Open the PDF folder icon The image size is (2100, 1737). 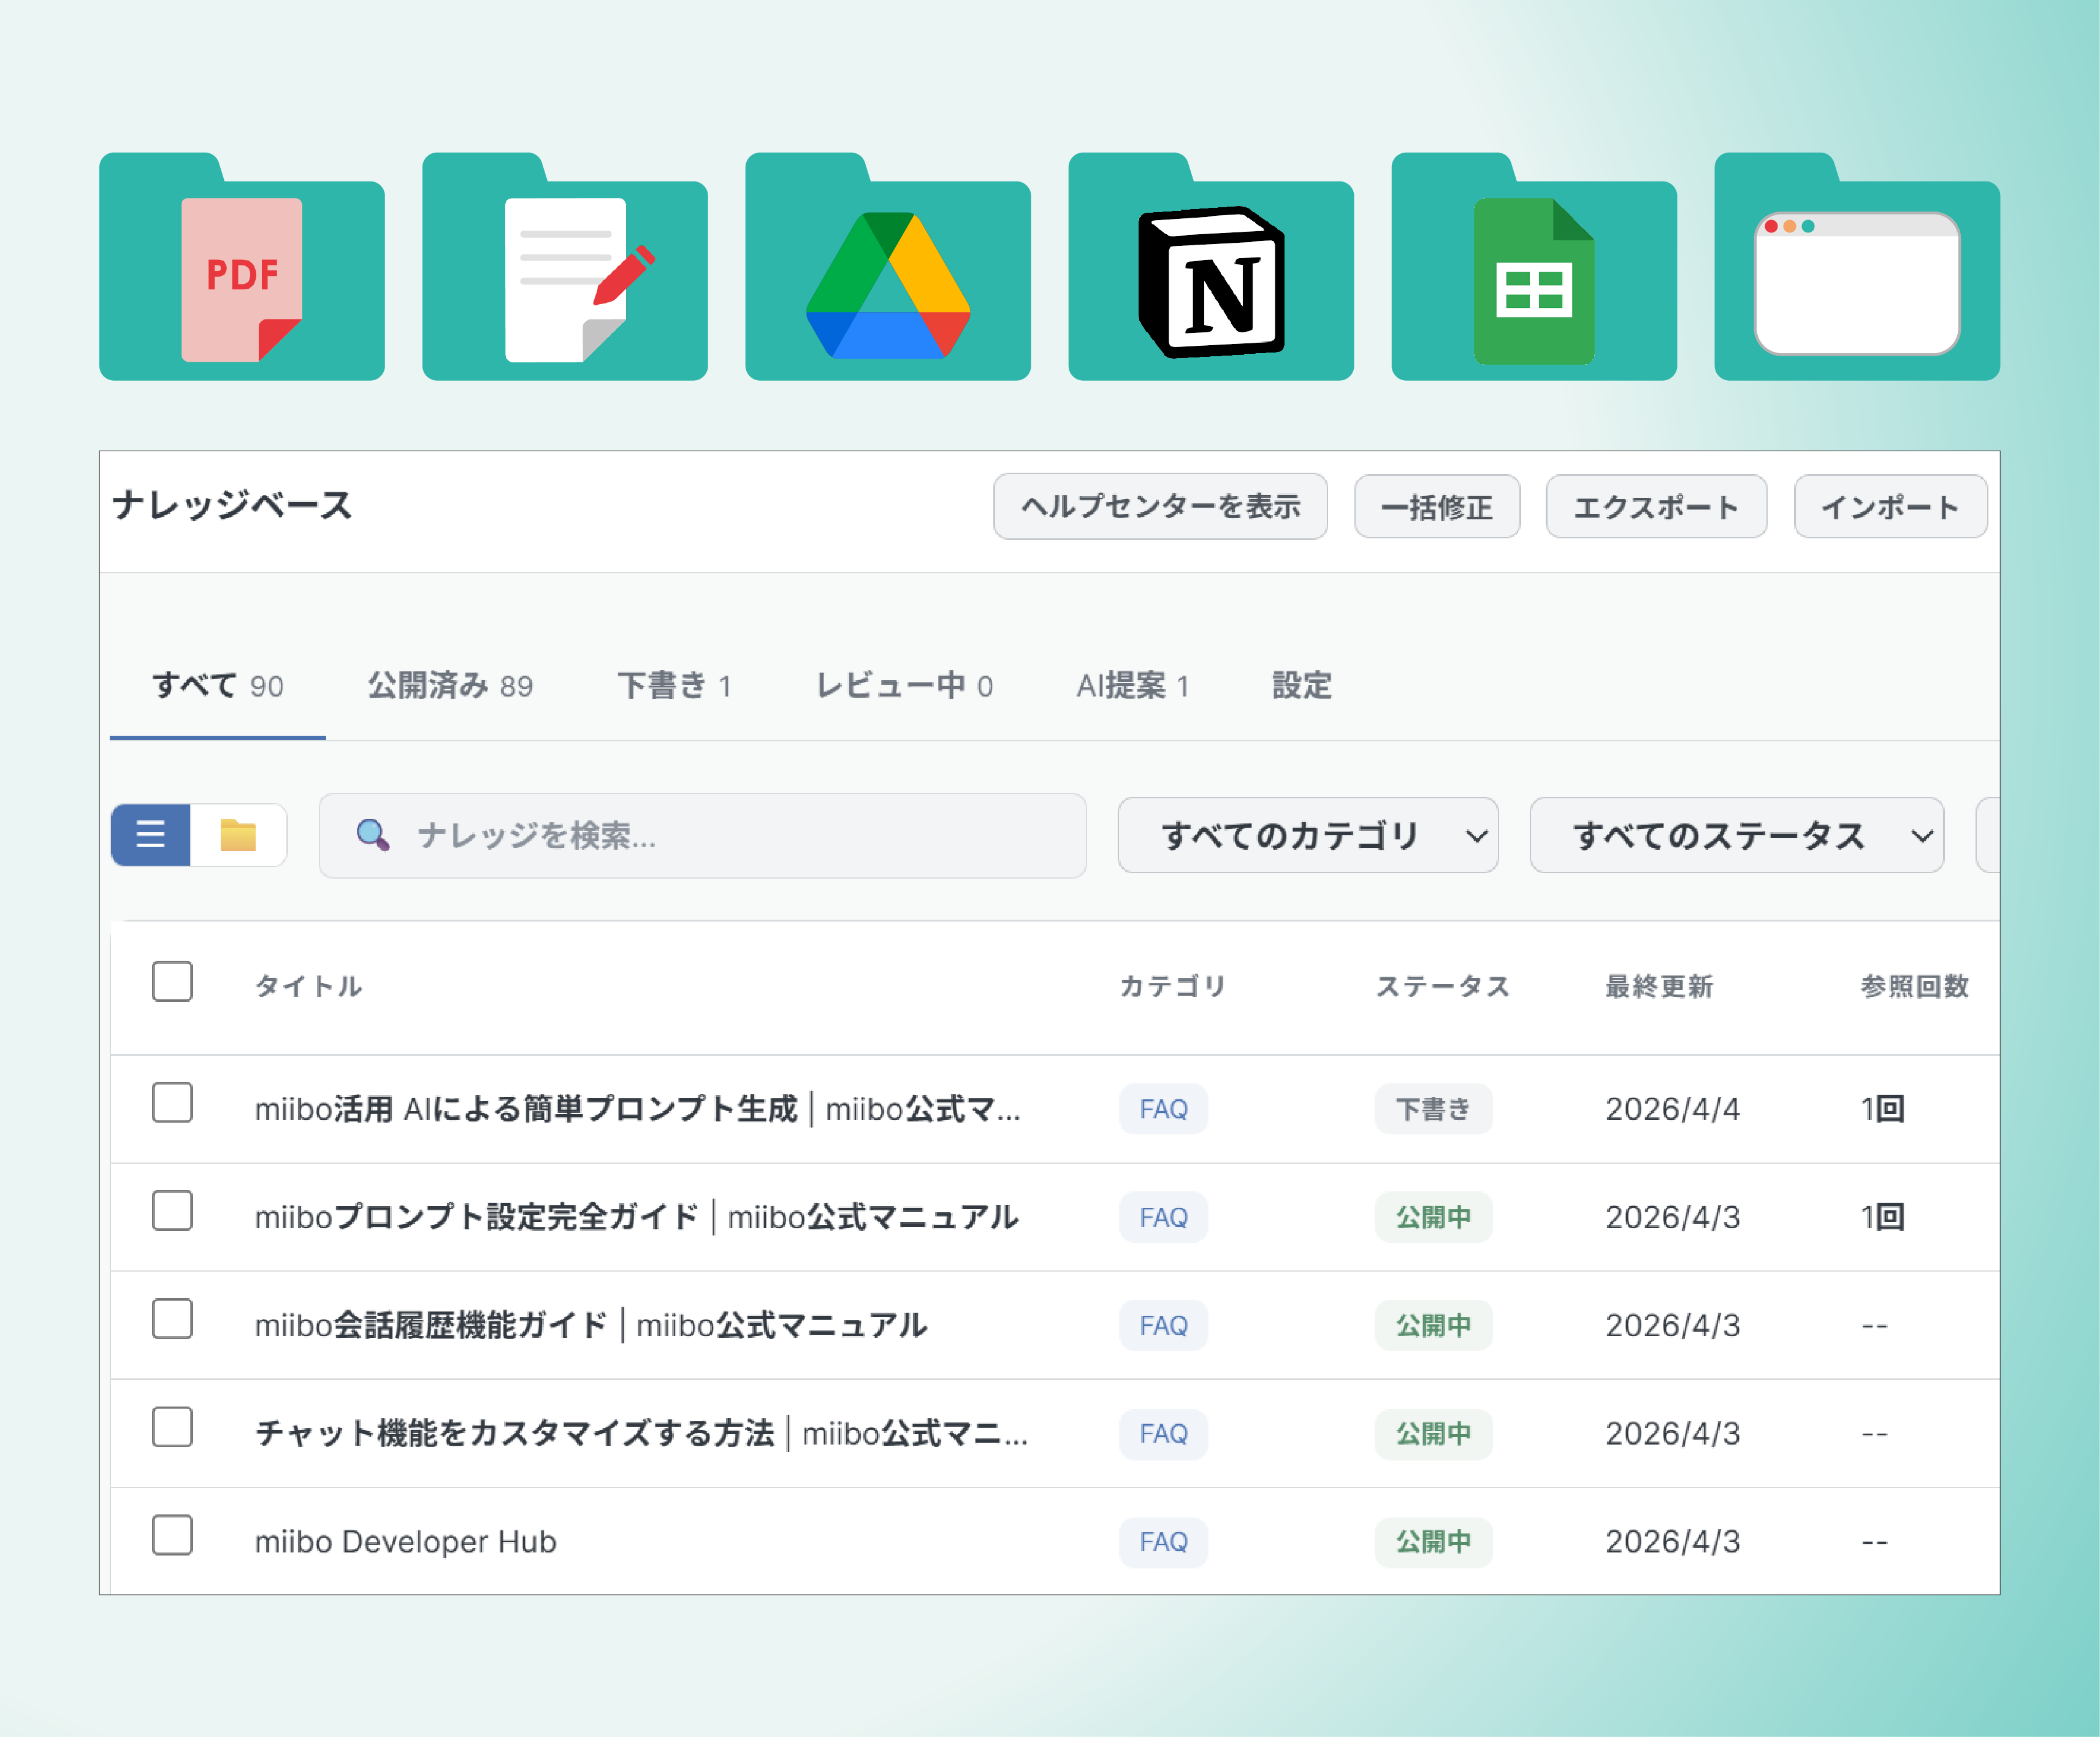[x=242, y=267]
